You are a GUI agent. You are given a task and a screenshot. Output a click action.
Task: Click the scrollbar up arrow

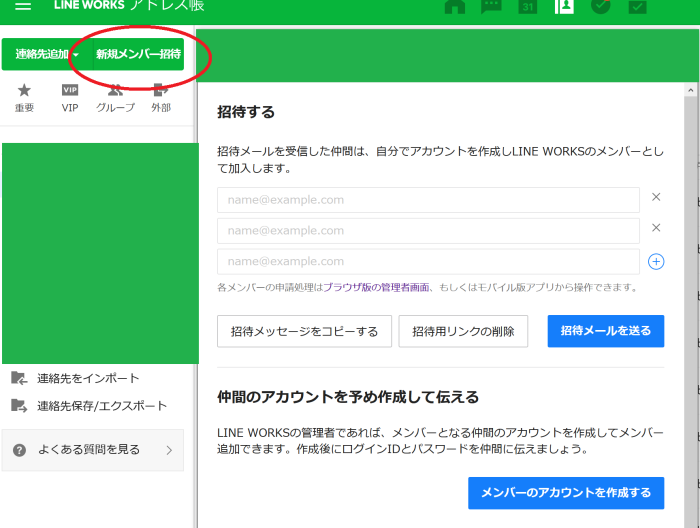[691, 90]
